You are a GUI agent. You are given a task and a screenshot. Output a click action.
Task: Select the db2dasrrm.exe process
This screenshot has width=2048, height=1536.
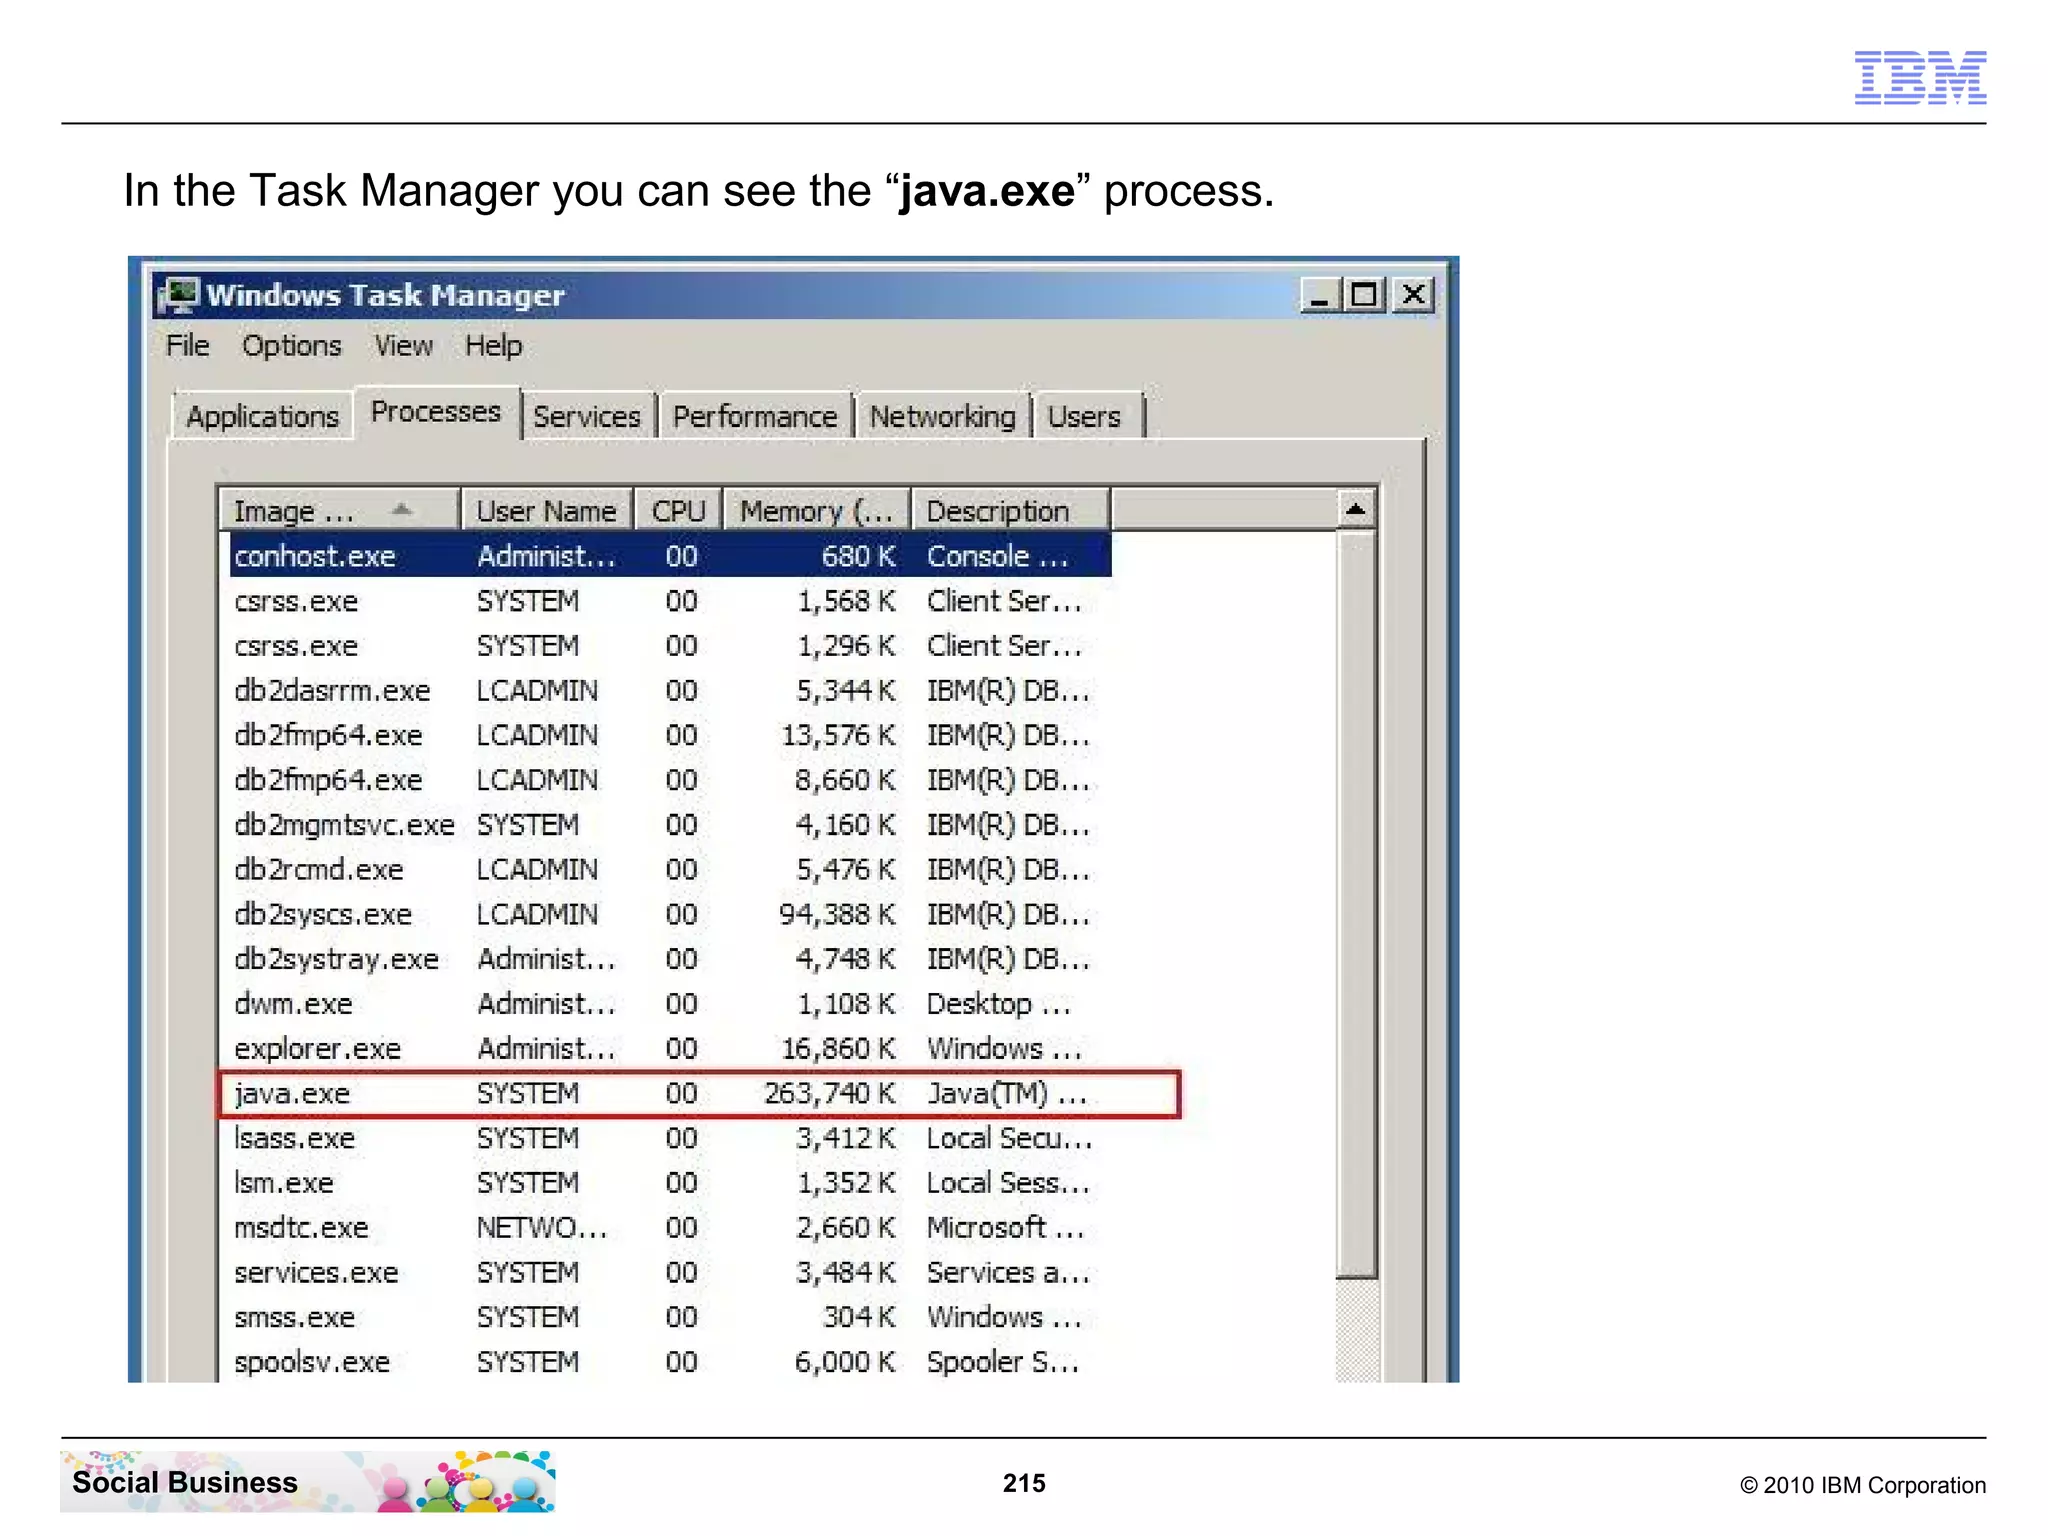point(670,691)
